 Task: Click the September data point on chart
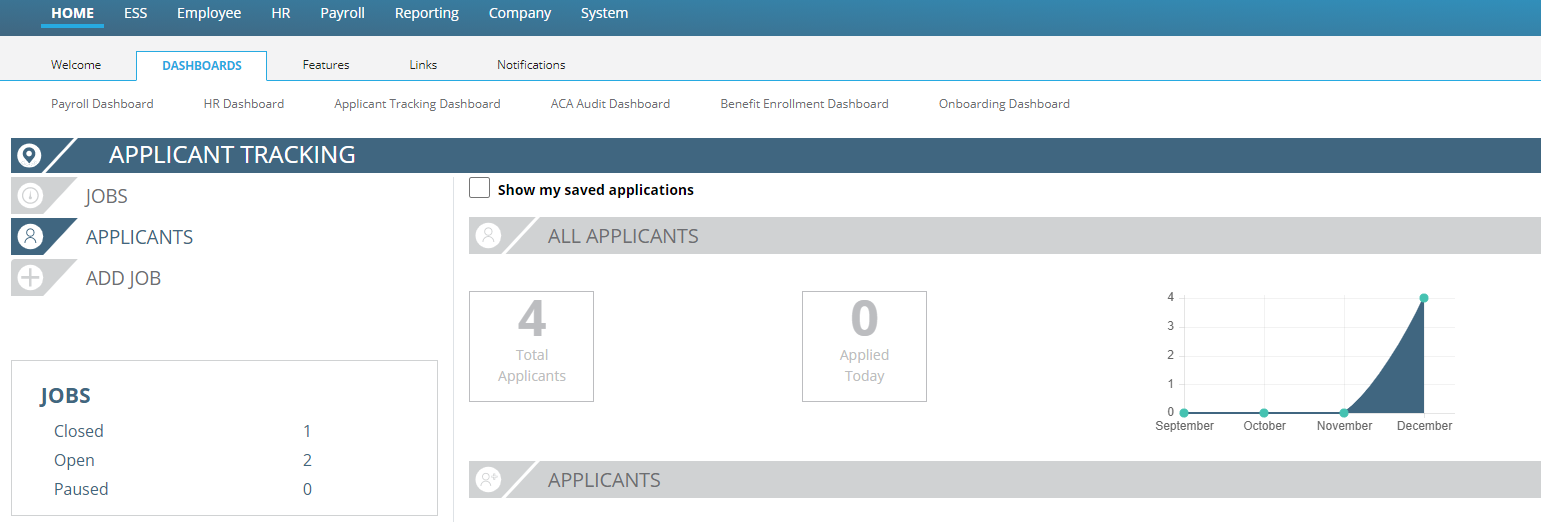pyautogui.click(x=1184, y=413)
